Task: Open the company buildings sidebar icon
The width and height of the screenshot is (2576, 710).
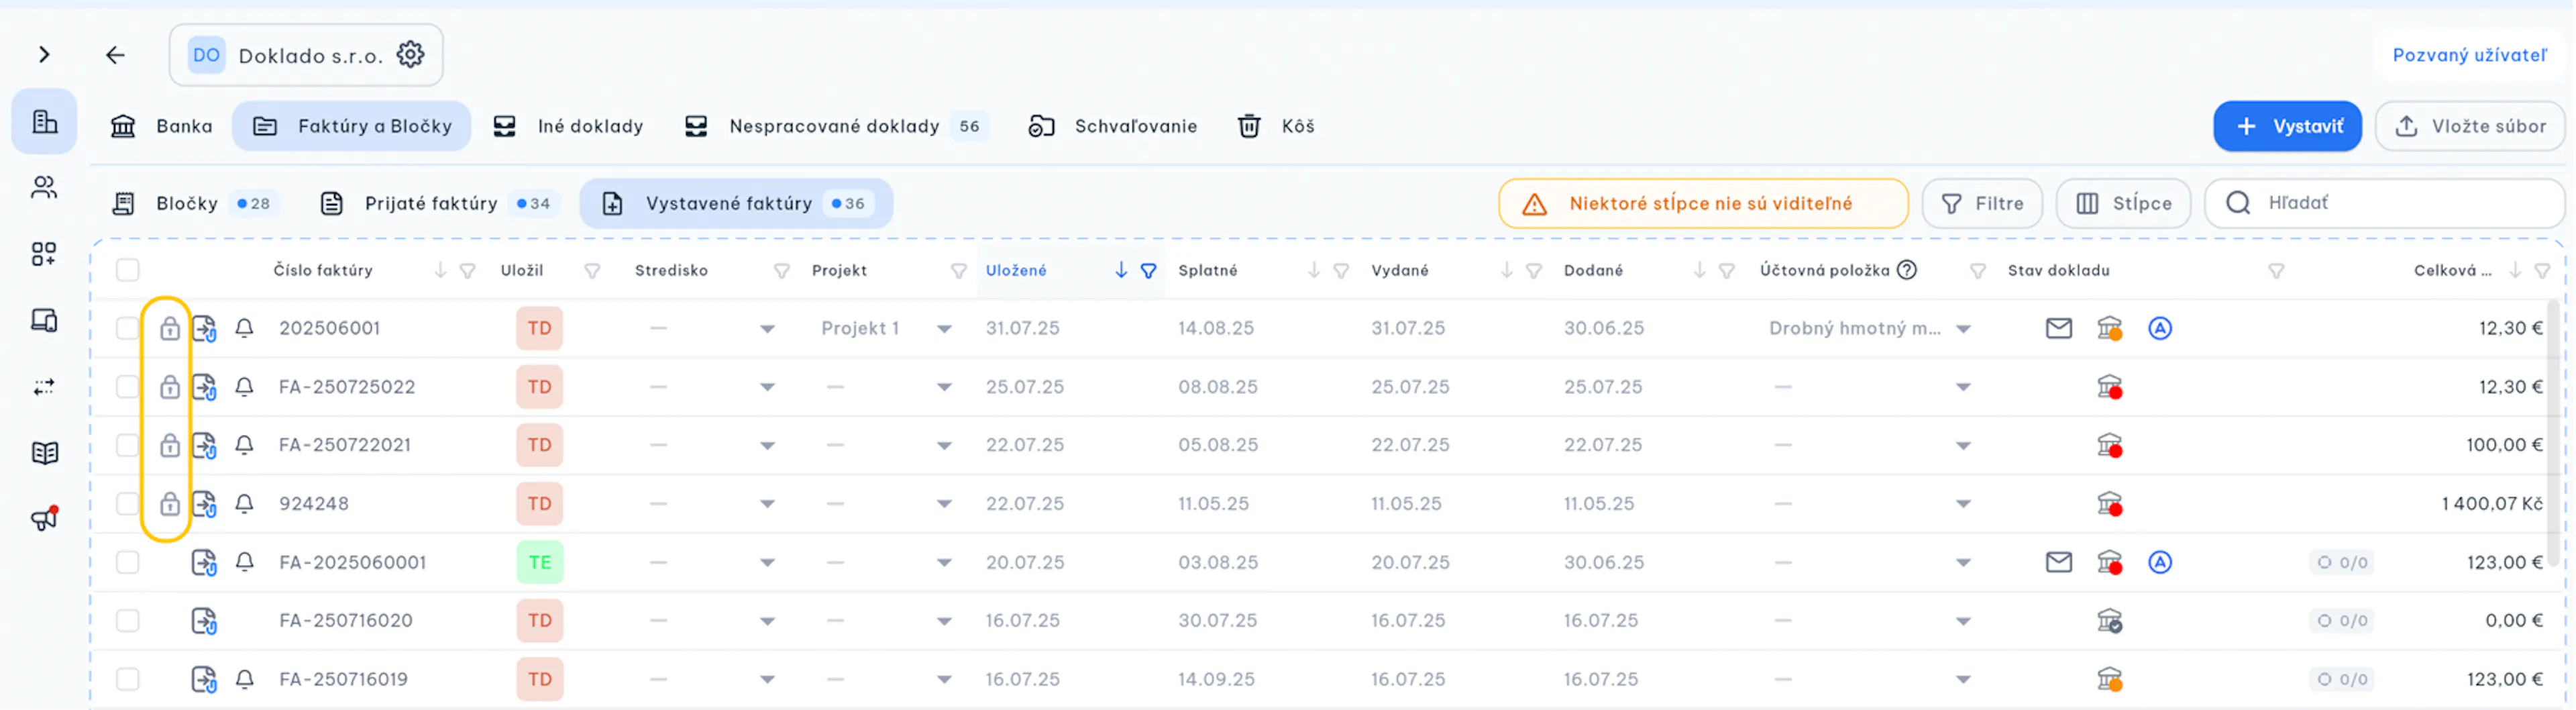Action: 44,122
